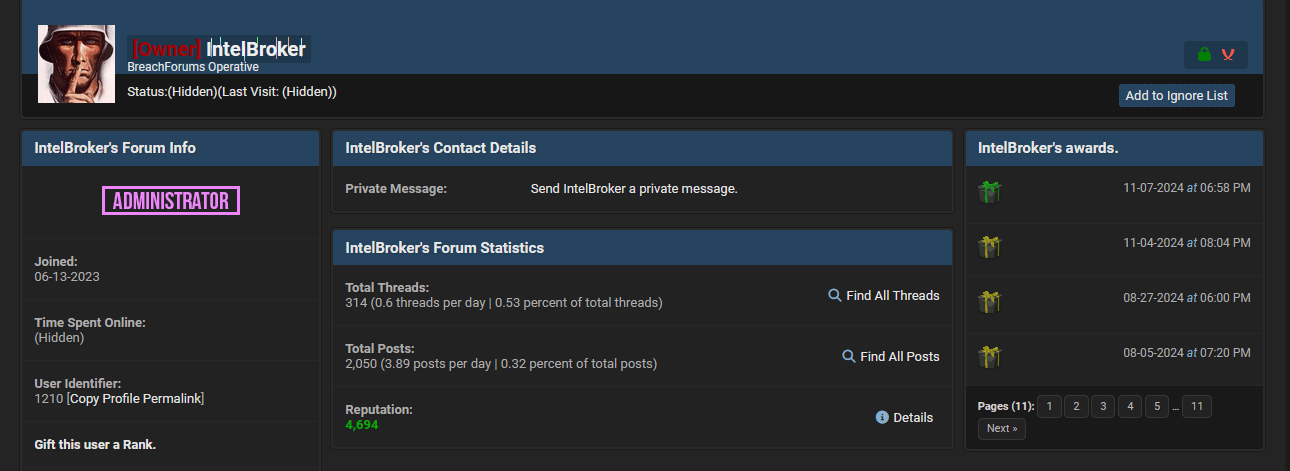Click the magnifier icon next to Find All Threads
This screenshot has width=1290, height=471.
click(x=834, y=296)
